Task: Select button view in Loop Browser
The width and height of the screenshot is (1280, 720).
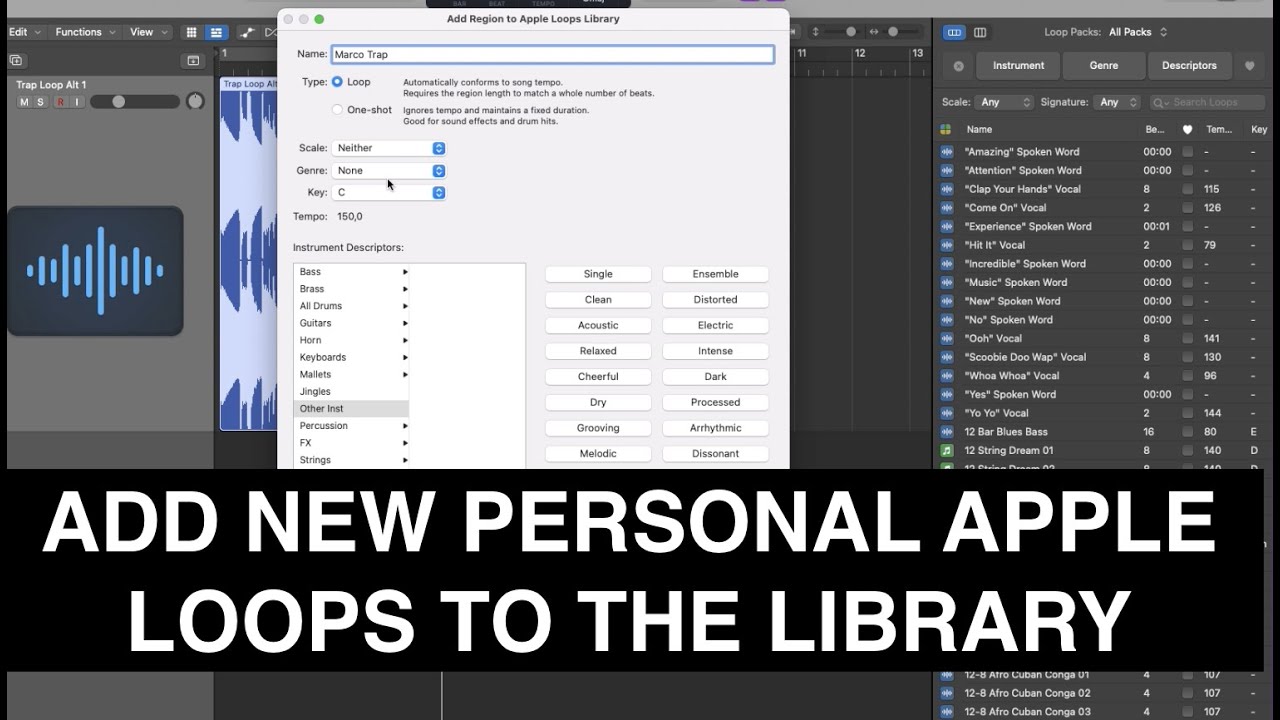Action: [x=955, y=32]
